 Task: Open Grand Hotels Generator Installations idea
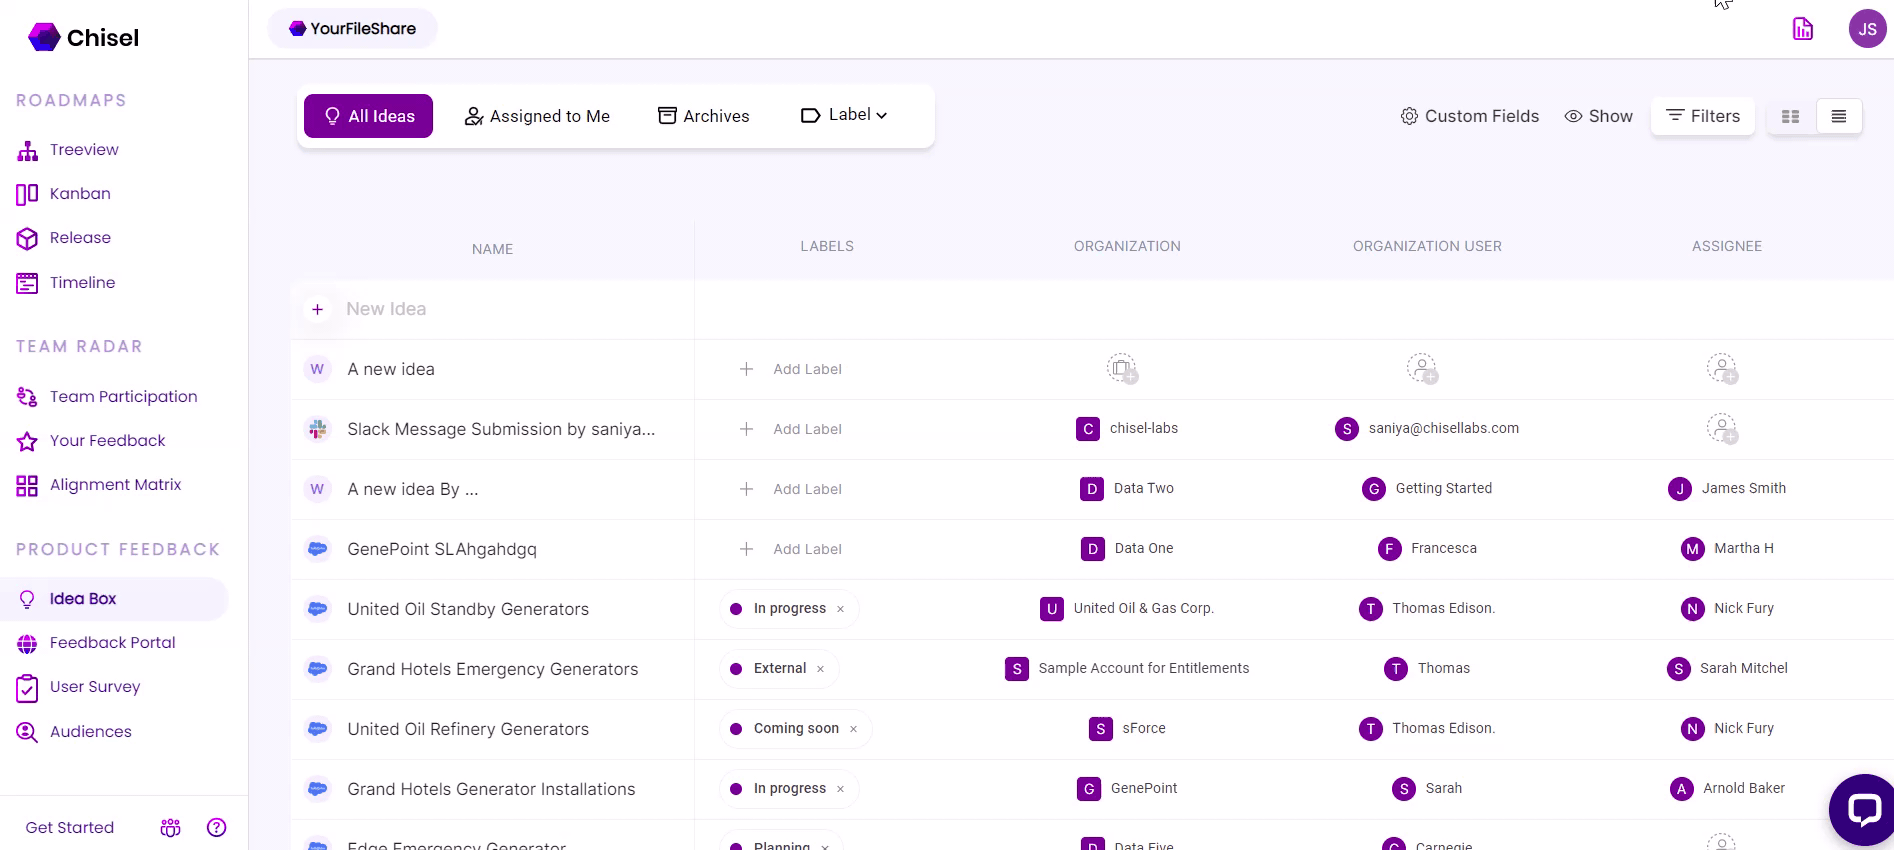[x=491, y=790]
